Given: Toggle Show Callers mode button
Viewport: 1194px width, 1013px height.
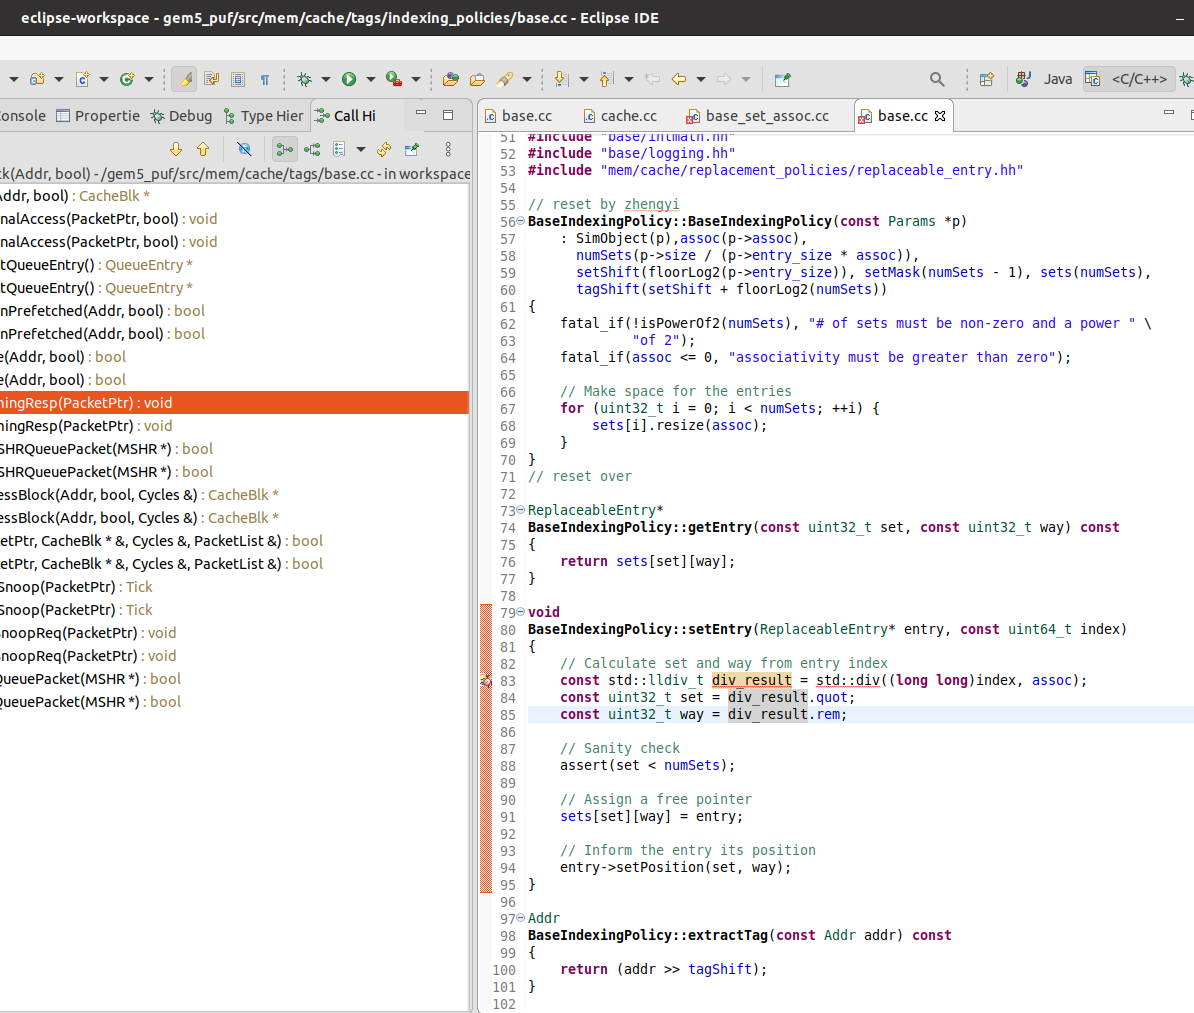Looking at the screenshot, I should click(285, 149).
